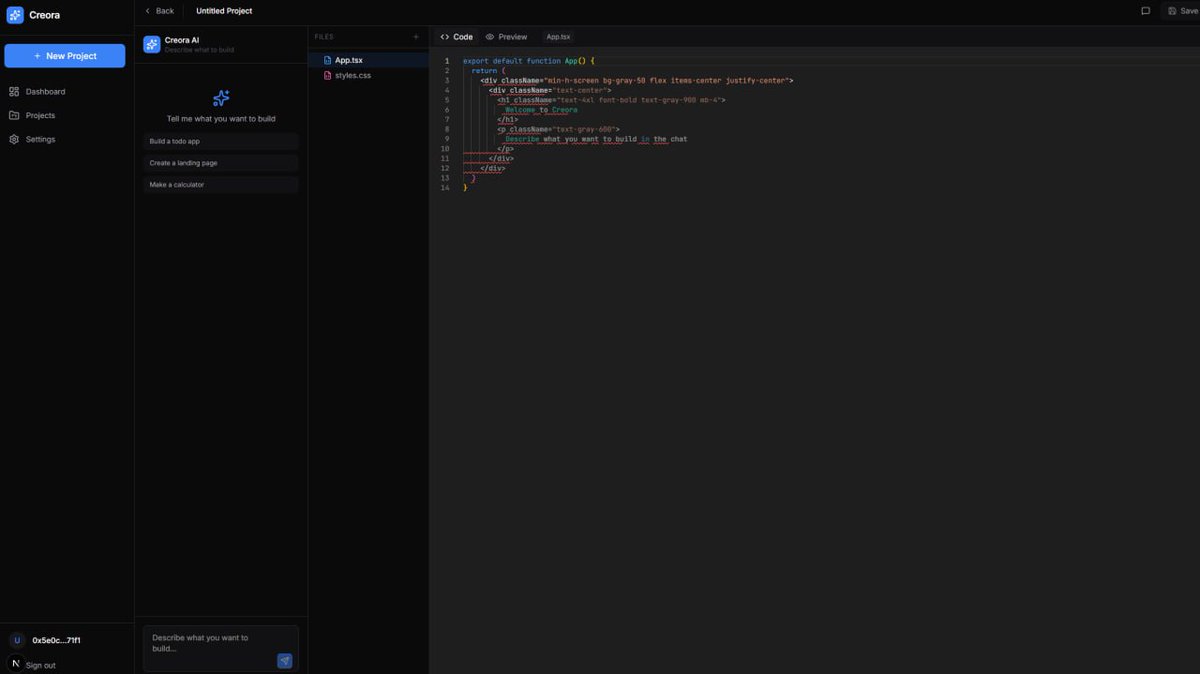The height and width of the screenshot is (674, 1200).
Task: Click the sparkle AI icon above the prompt
Action: click(220, 97)
